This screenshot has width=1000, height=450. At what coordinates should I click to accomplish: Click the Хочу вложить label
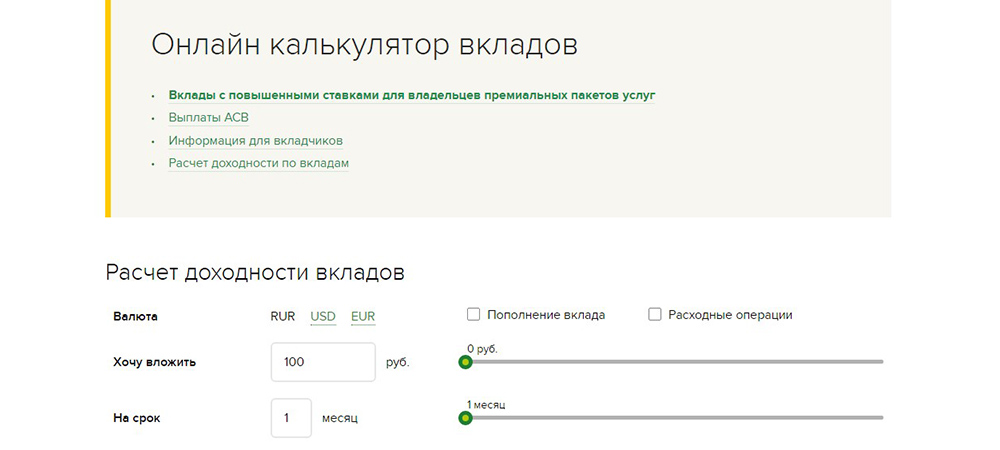[x=154, y=362]
